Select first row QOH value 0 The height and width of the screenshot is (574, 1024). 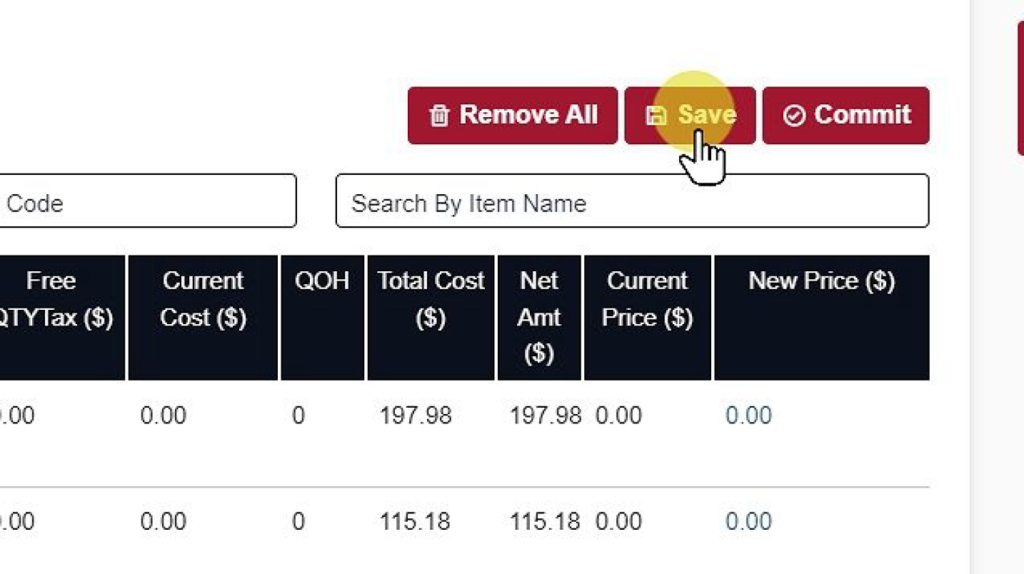tap(298, 415)
